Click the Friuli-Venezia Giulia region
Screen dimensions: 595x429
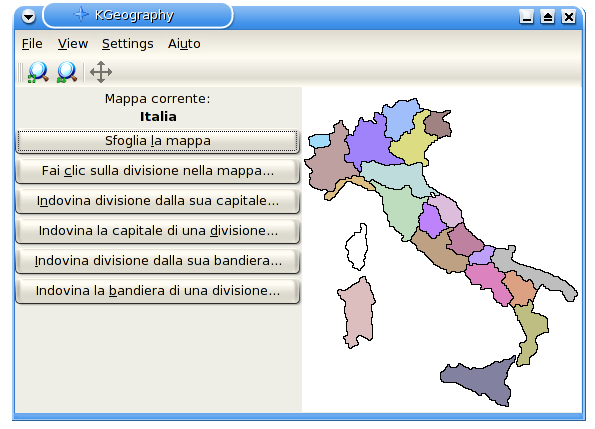point(437,123)
